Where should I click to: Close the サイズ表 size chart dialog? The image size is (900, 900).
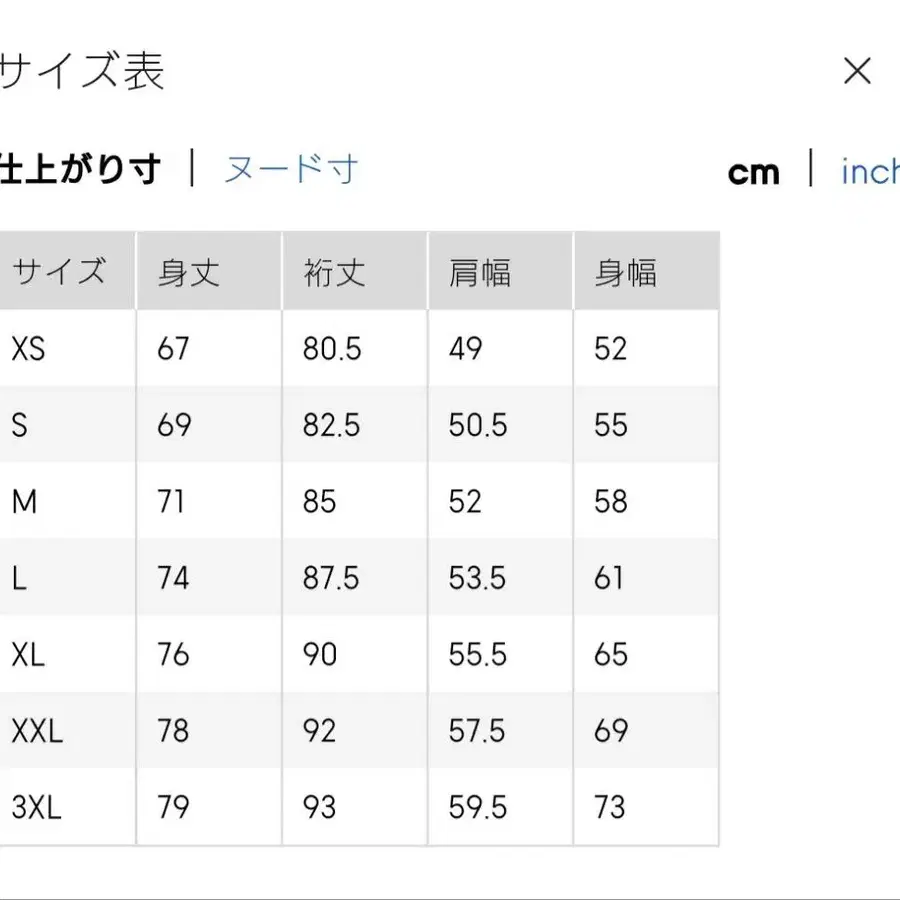pos(858,71)
